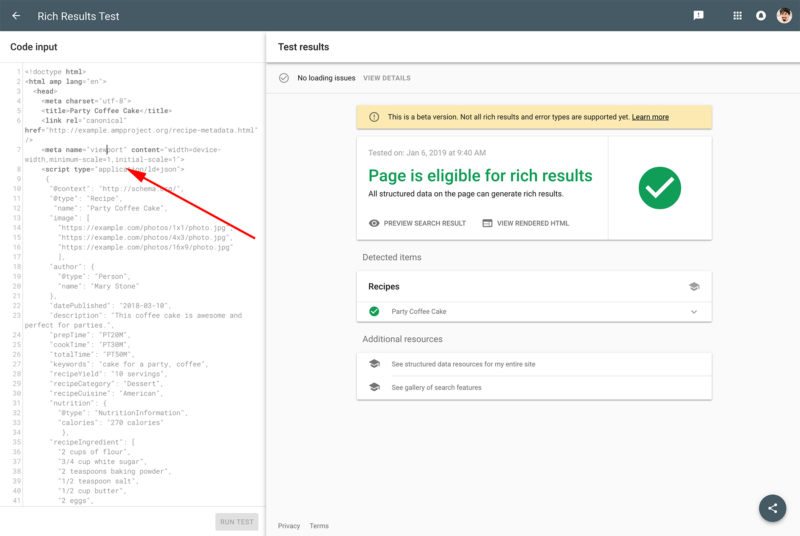Follow the Learn more link
The width and height of the screenshot is (800, 536).
point(650,117)
